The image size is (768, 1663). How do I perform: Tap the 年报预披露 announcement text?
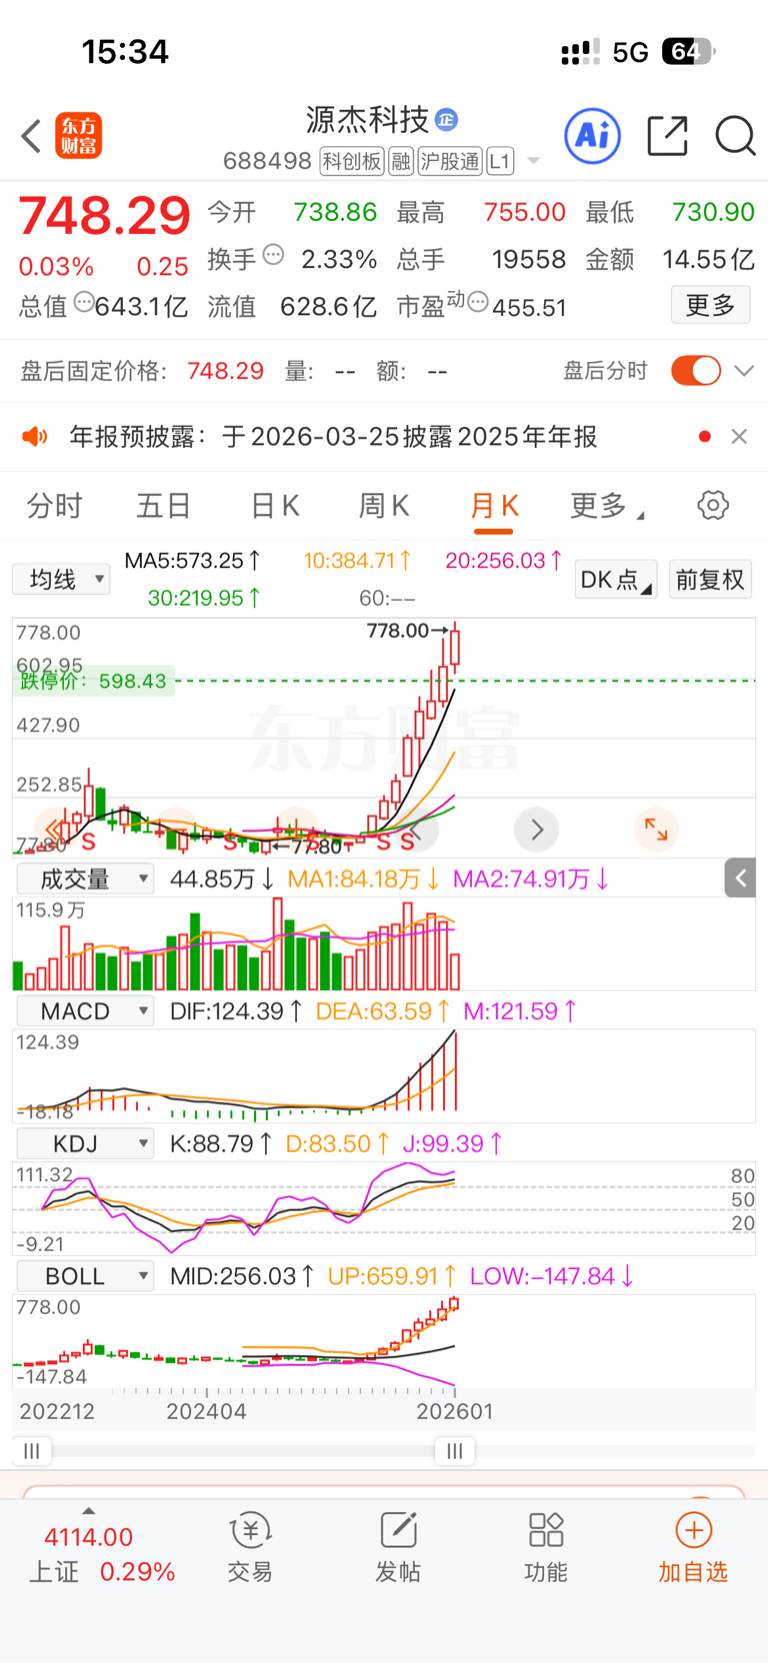point(333,437)
